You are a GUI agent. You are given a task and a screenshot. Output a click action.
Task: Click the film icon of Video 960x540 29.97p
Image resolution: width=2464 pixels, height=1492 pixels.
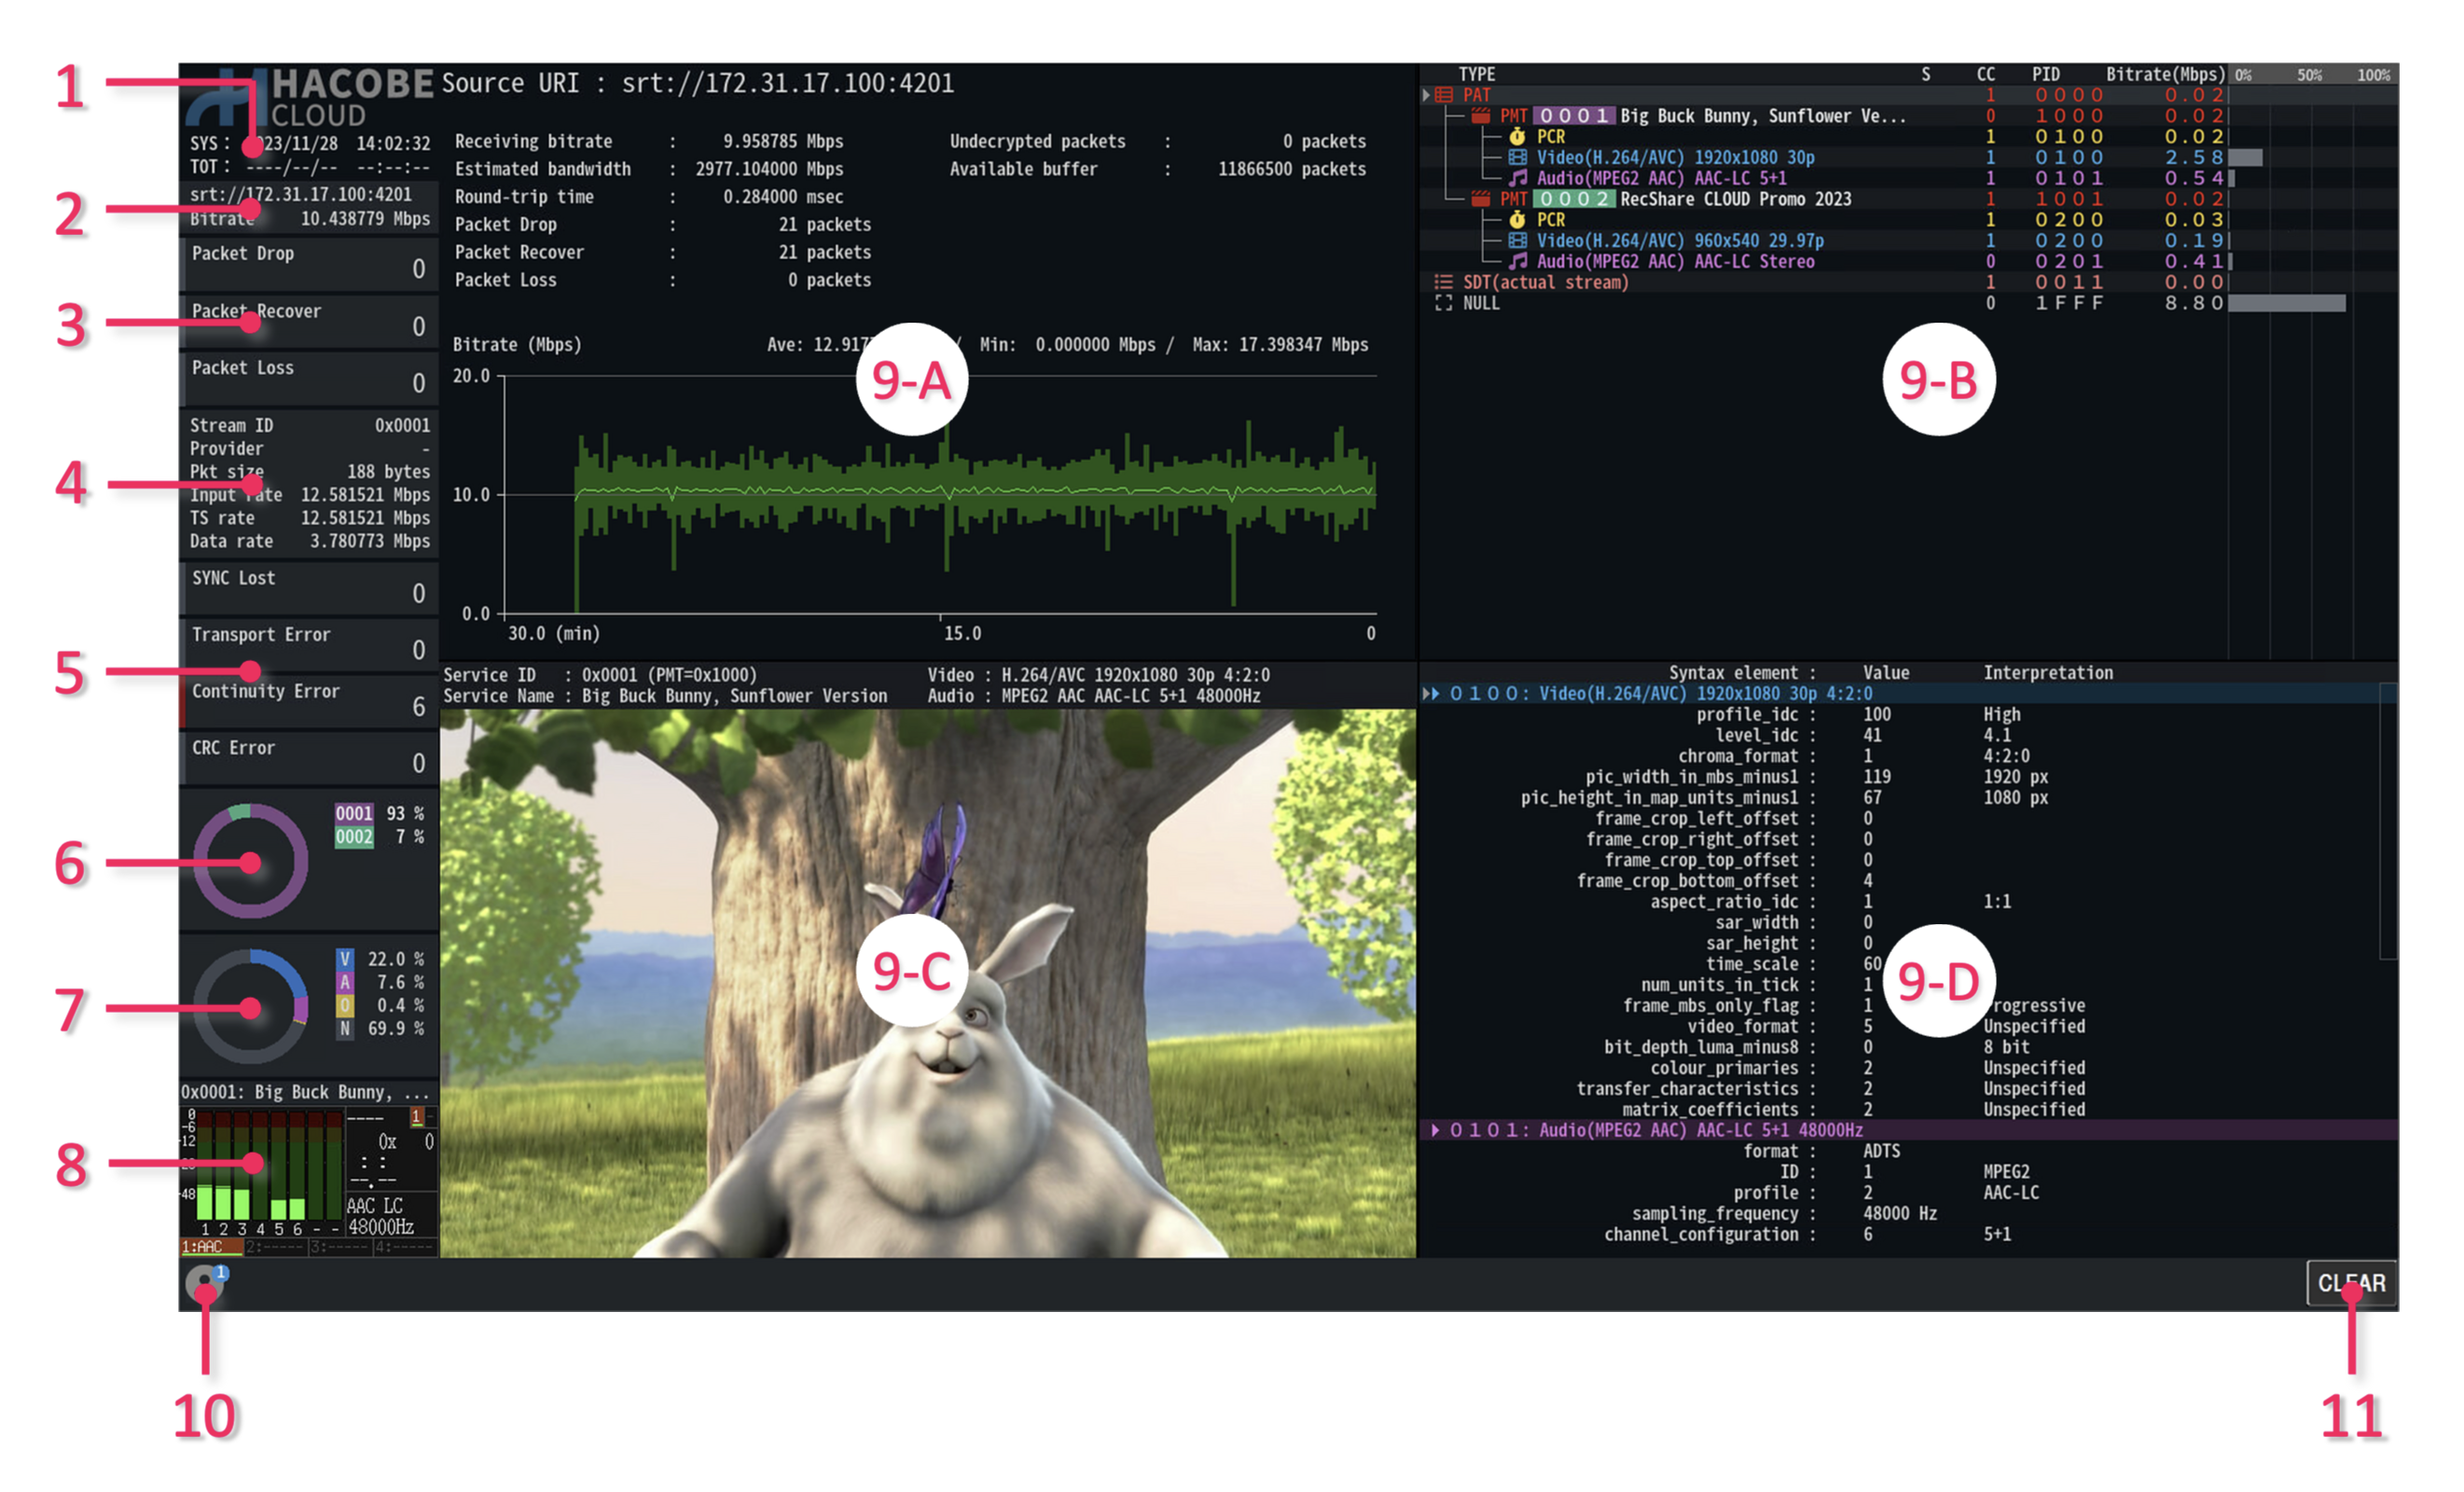coord(1517,240)
